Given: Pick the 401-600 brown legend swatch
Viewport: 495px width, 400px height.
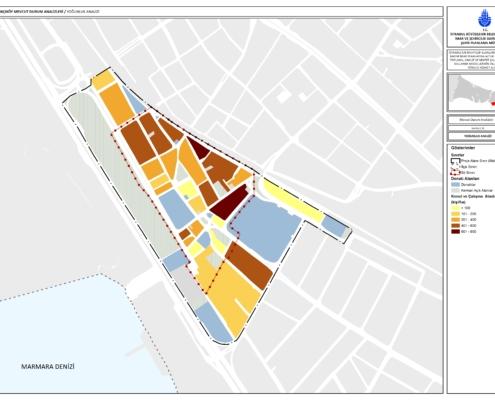Looking at the screenshot, I should click(x=455, y=226).
